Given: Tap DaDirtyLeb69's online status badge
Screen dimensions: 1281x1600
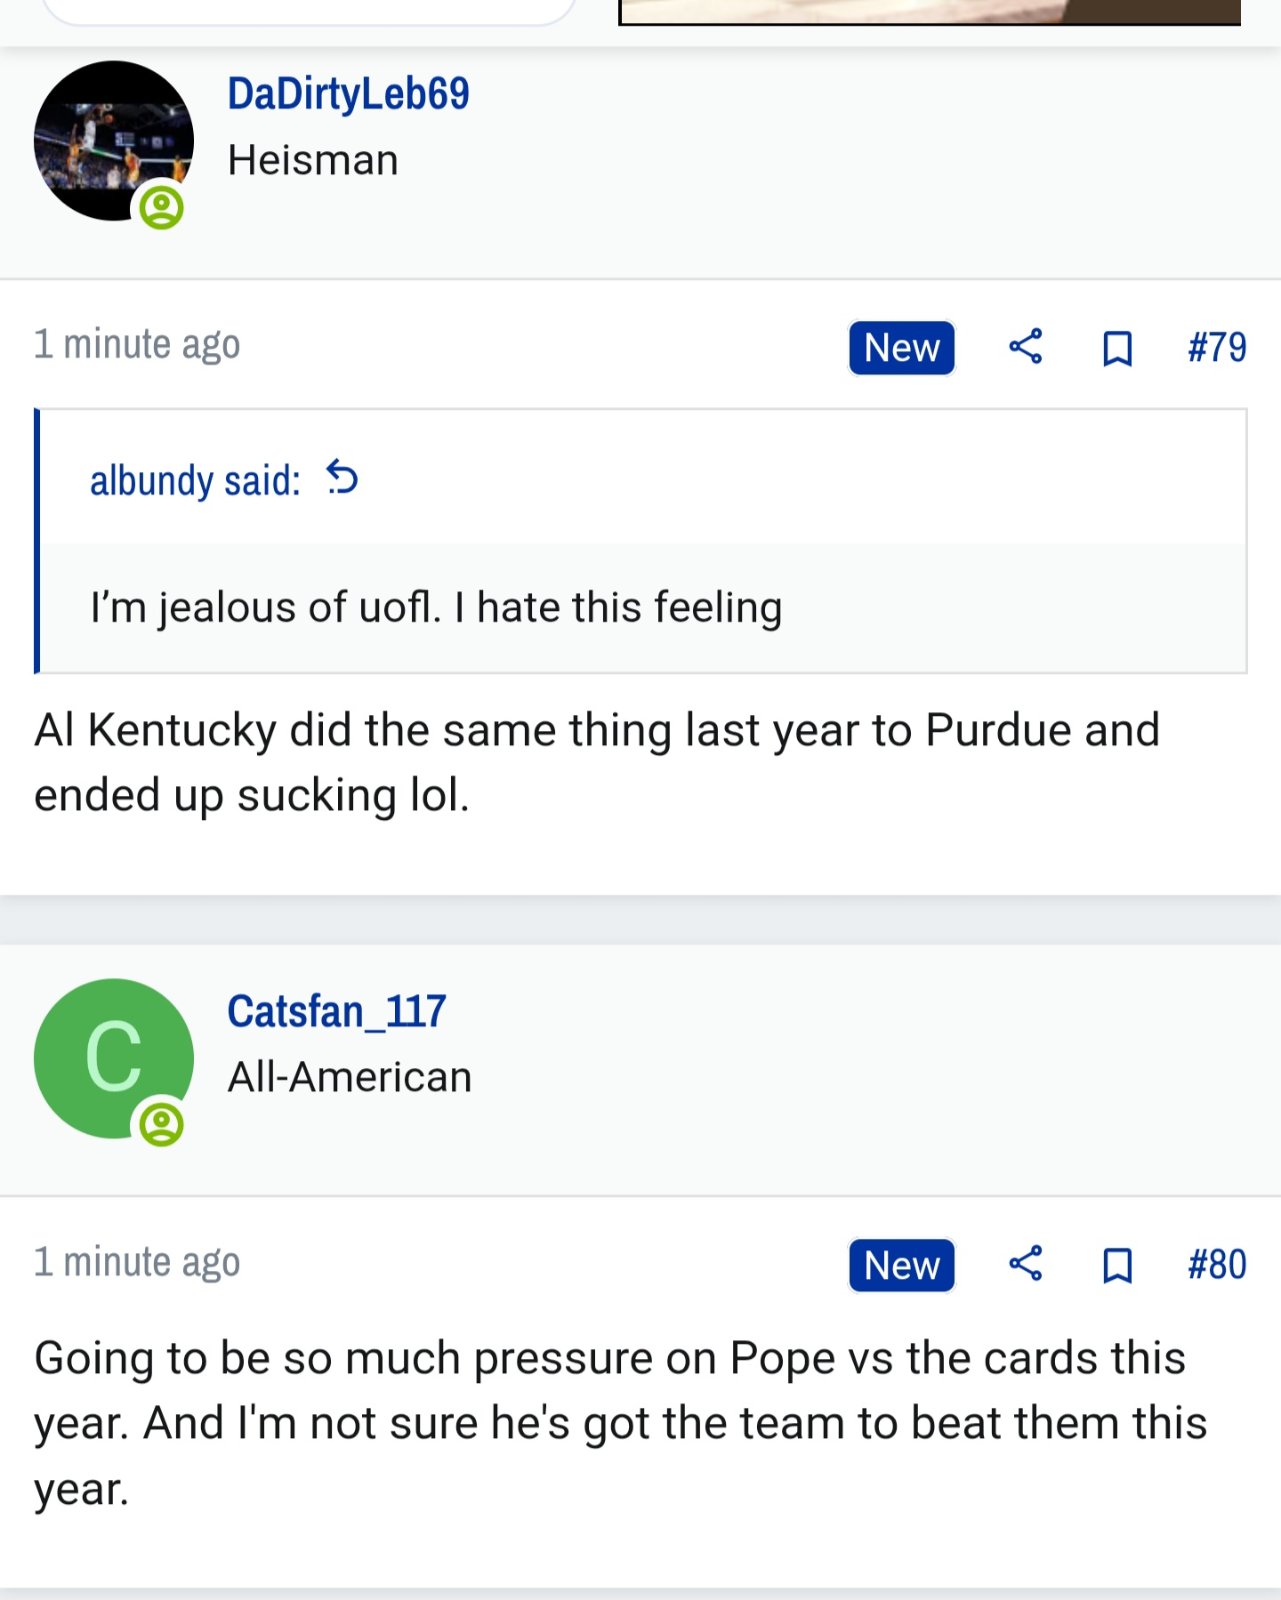Looking at the screenshot, I should click(x=161, y=208).
